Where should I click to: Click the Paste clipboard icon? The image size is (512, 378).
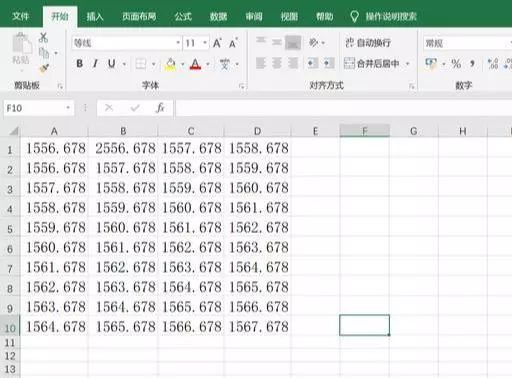(x=22, y=44)
